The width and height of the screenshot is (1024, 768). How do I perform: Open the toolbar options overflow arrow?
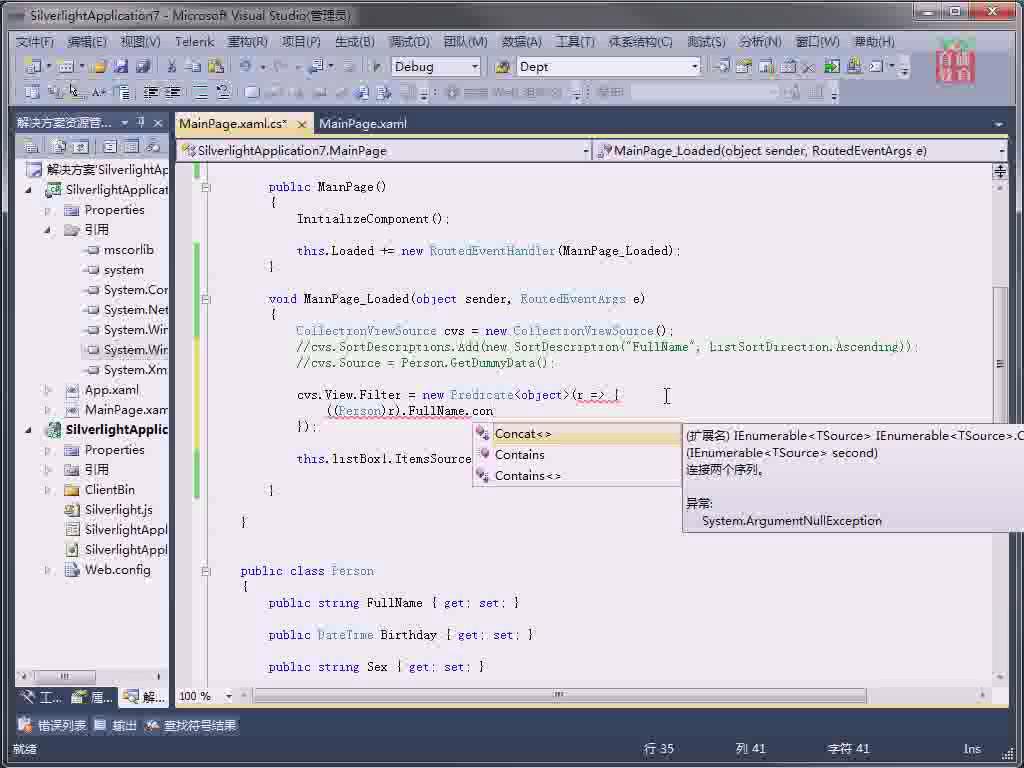click(x=904, y=68)
